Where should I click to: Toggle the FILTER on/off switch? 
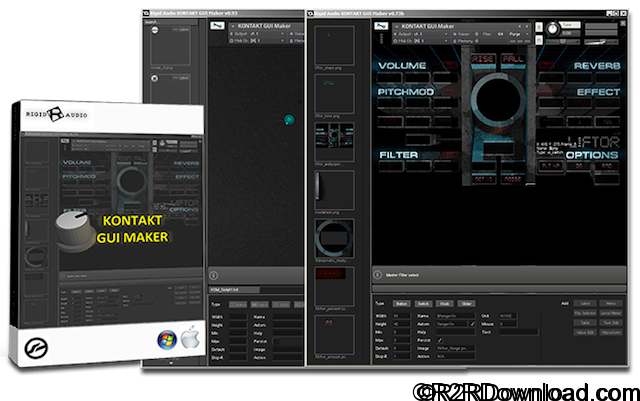[x=449, y=155]
